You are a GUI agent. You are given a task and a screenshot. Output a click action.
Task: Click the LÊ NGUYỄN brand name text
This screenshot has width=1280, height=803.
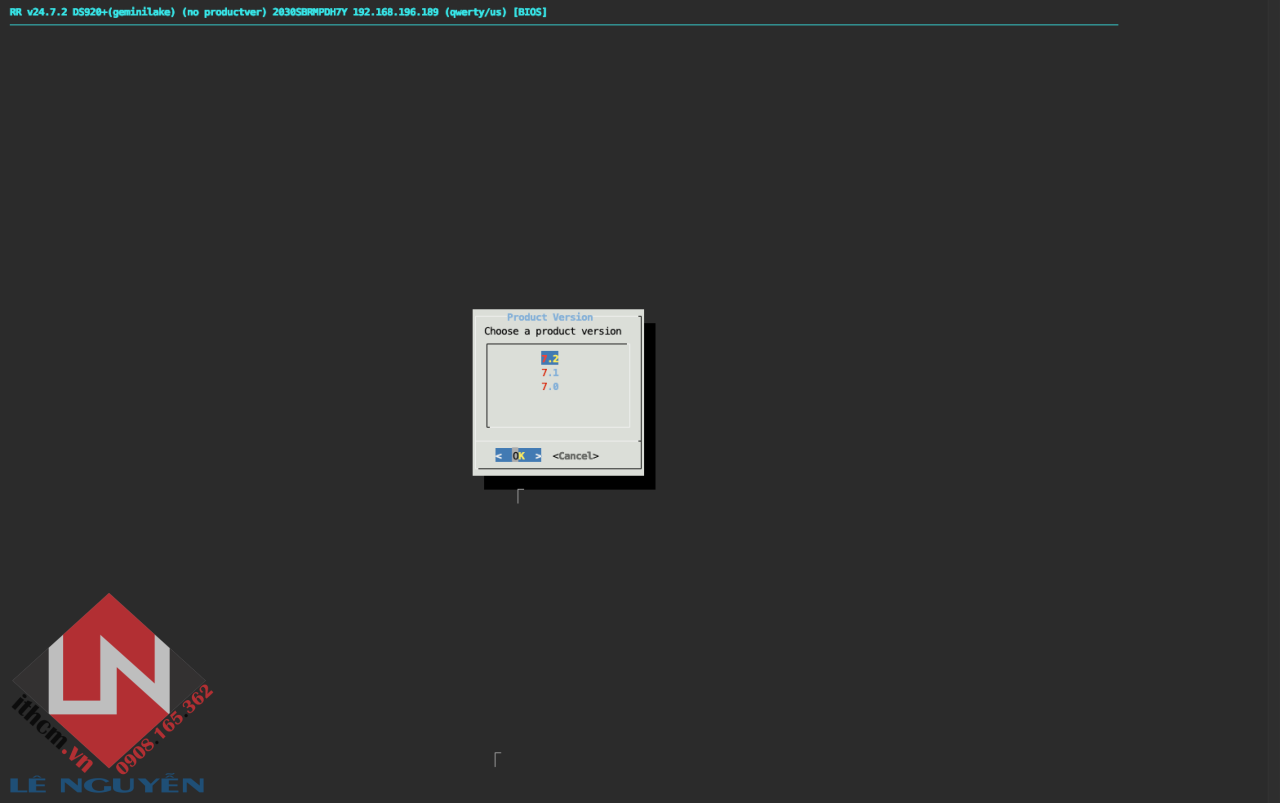(107, 785)
